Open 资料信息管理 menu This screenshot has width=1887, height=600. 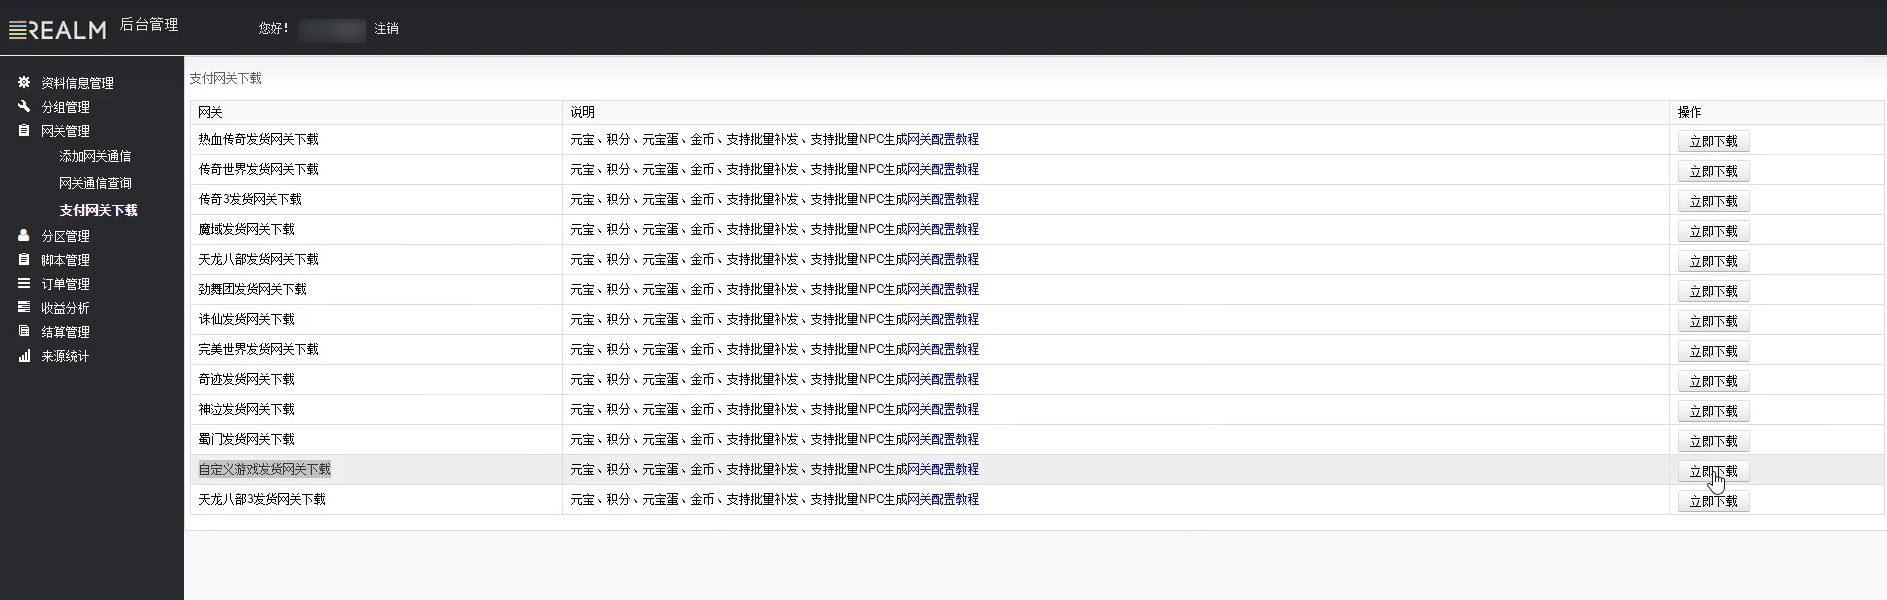[77, 83]
